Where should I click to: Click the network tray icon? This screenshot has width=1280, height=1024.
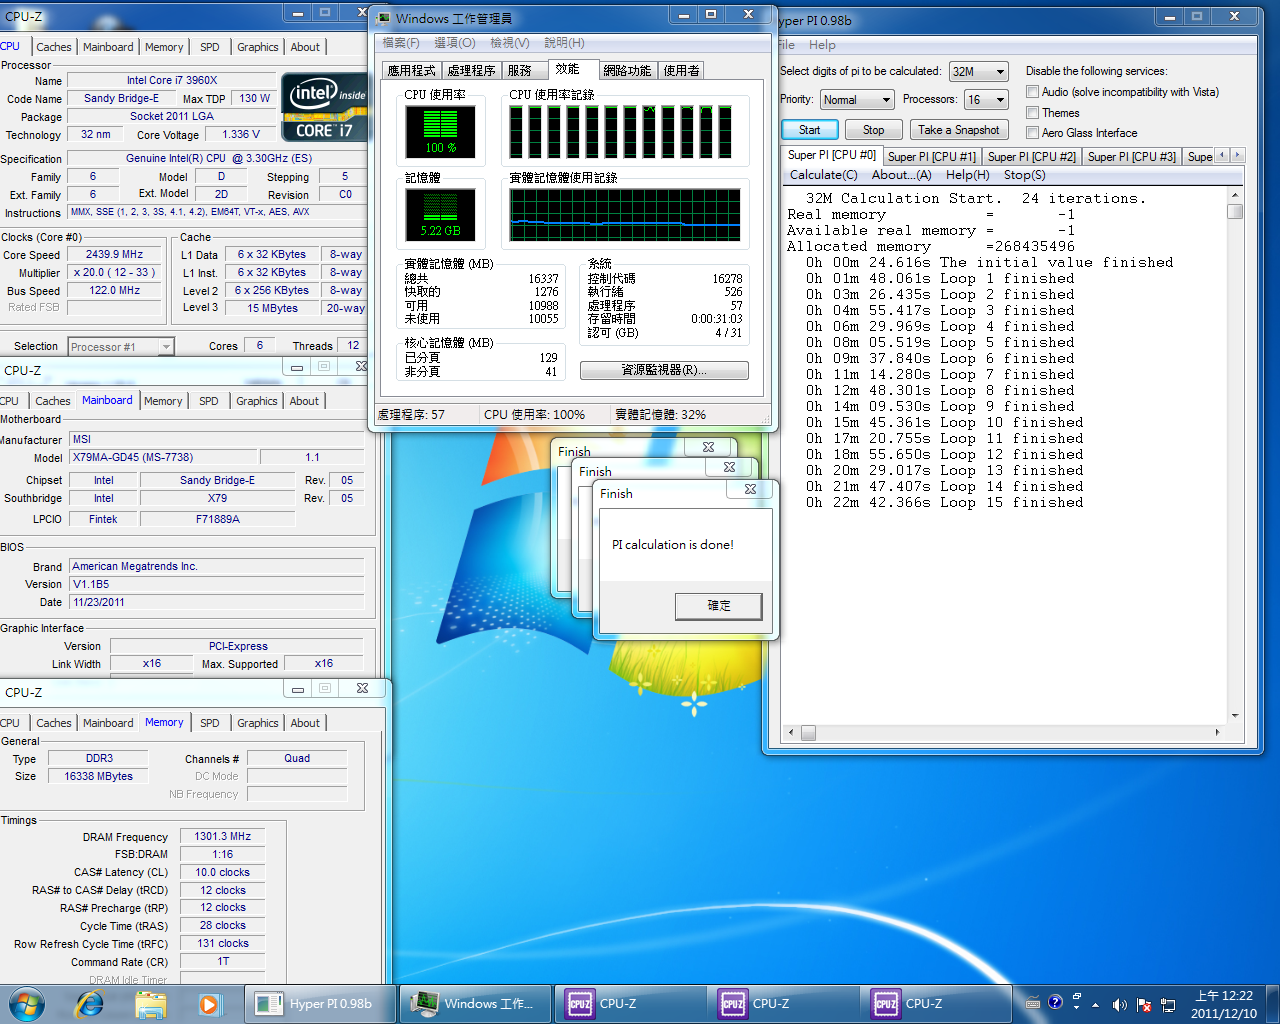click(1167, 1004)
